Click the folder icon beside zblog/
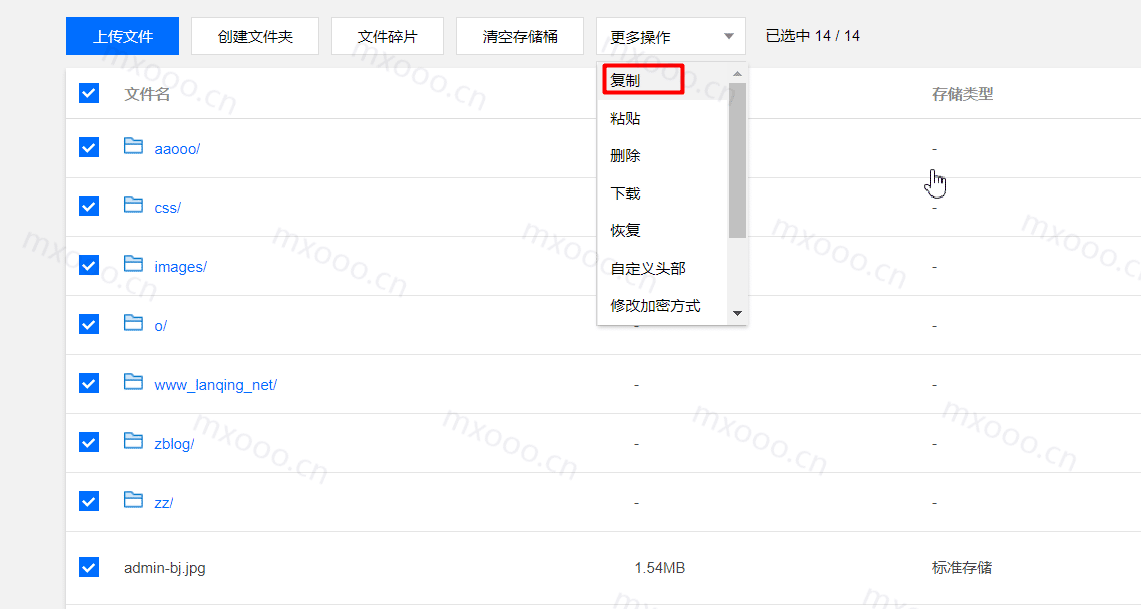 pos(134,442)
